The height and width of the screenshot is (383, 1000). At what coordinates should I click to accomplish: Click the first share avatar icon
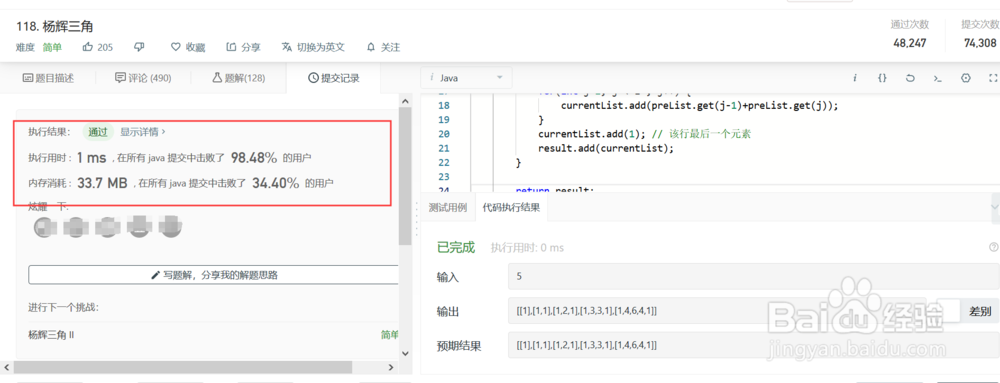click(45, 226)
